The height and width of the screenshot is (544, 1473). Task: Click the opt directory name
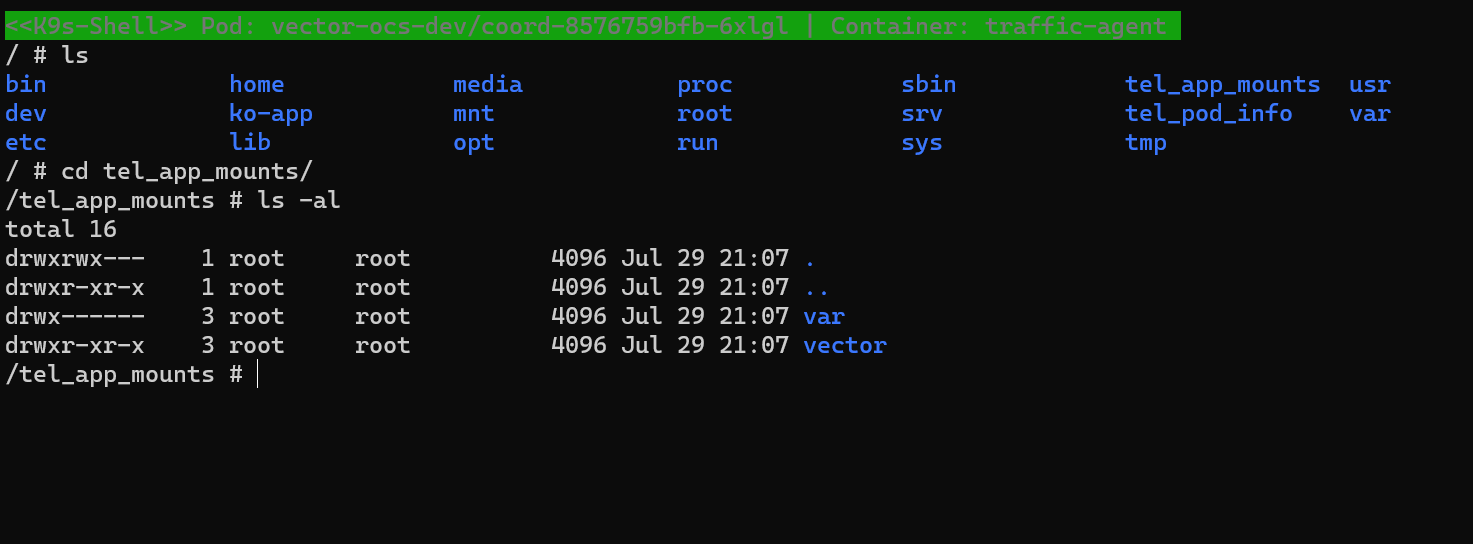click(x=473, y=143)
